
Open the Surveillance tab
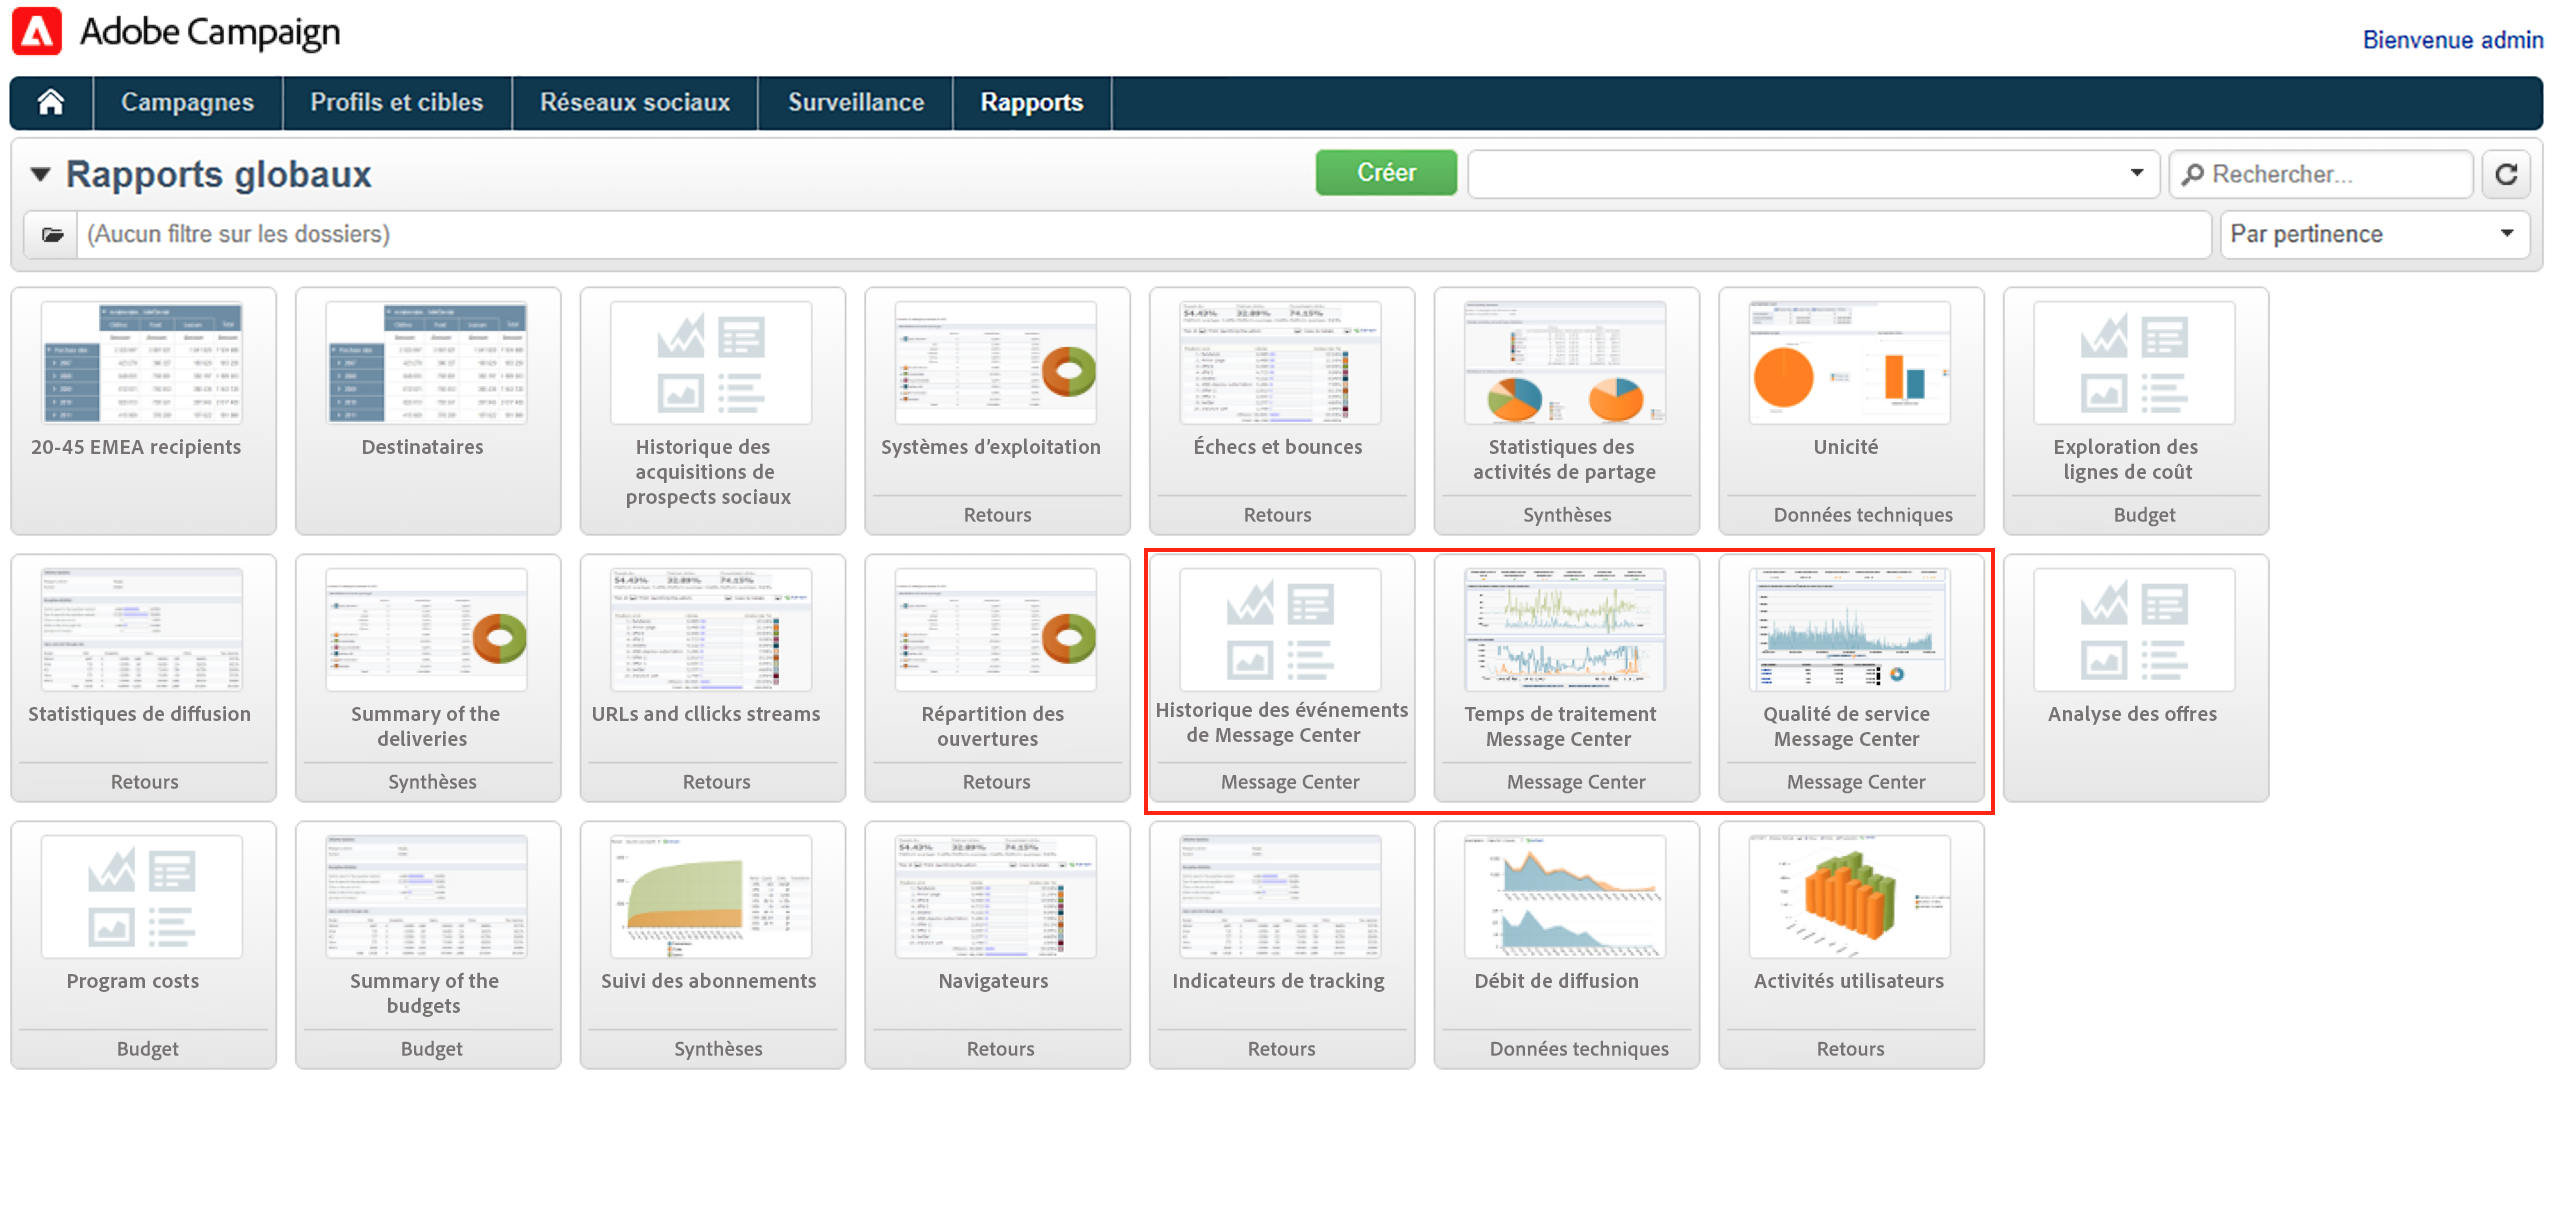click(855, 102)
